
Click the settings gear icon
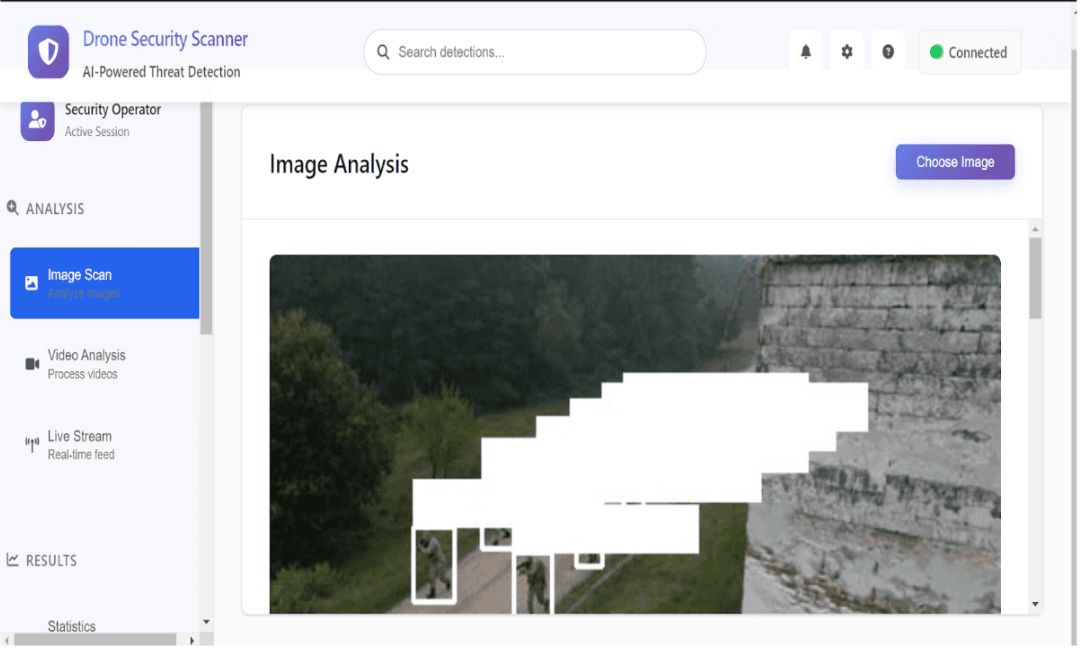[847, 51]
